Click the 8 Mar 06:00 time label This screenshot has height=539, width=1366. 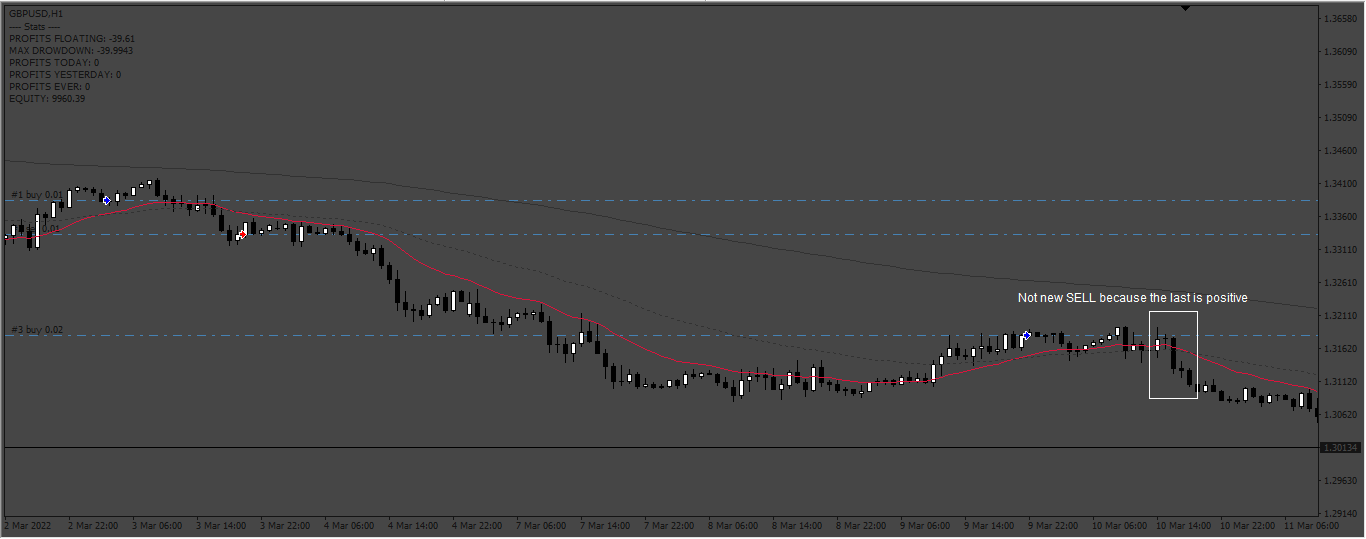tap(733, 526)
